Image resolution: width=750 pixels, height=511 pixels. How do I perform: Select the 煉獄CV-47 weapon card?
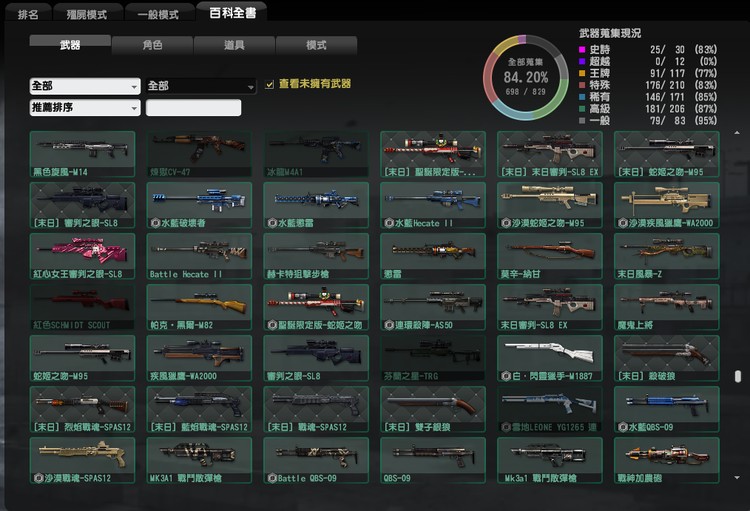coord(199,154)
